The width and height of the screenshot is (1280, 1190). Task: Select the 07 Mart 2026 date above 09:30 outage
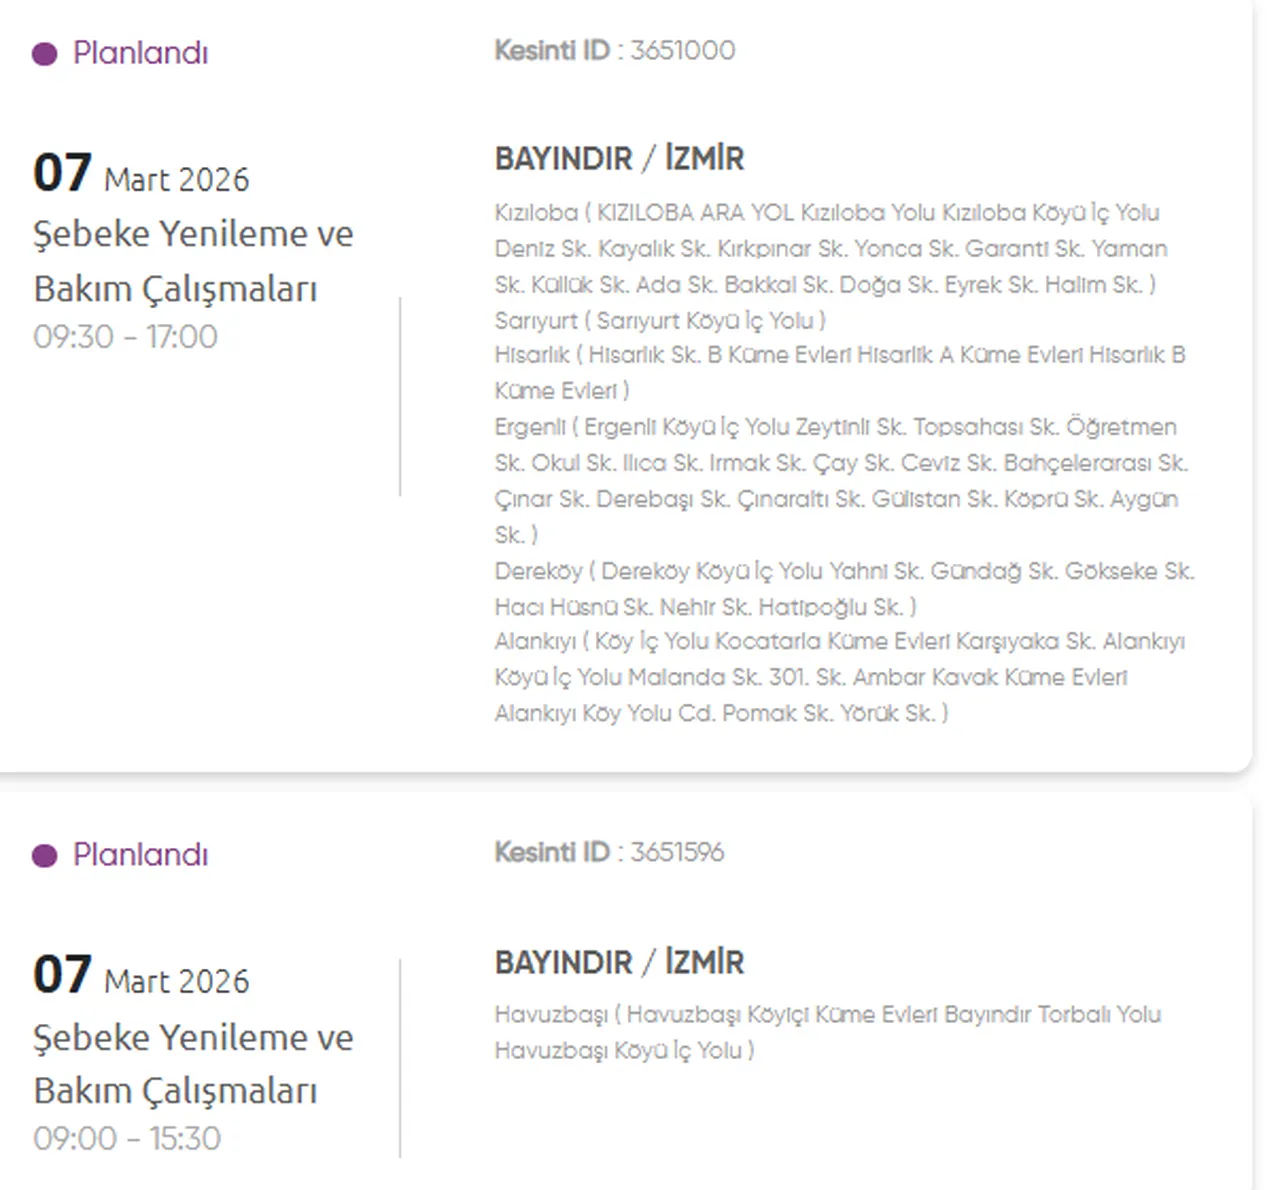point(141,175)
